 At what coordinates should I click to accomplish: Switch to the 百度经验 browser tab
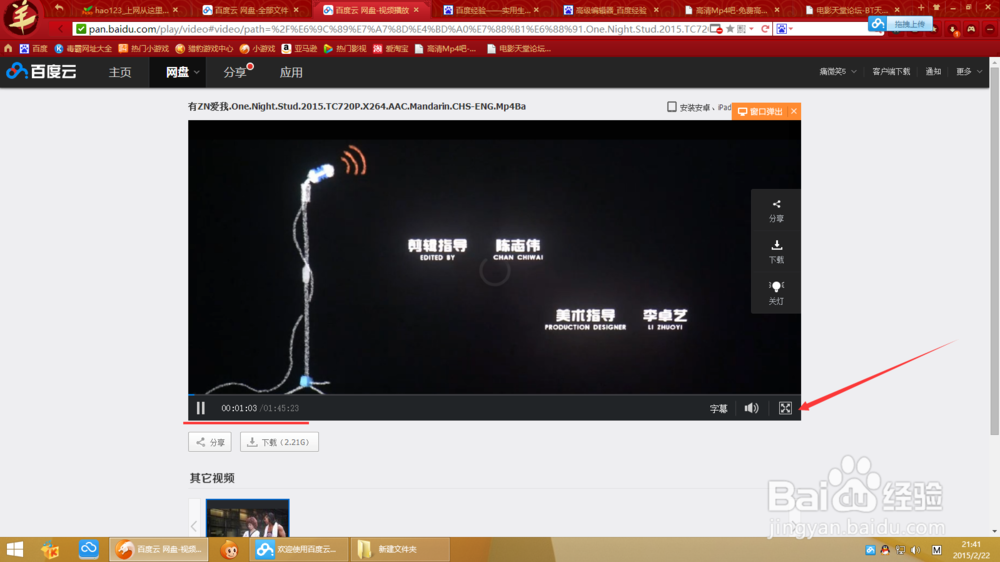coord(490,10)
